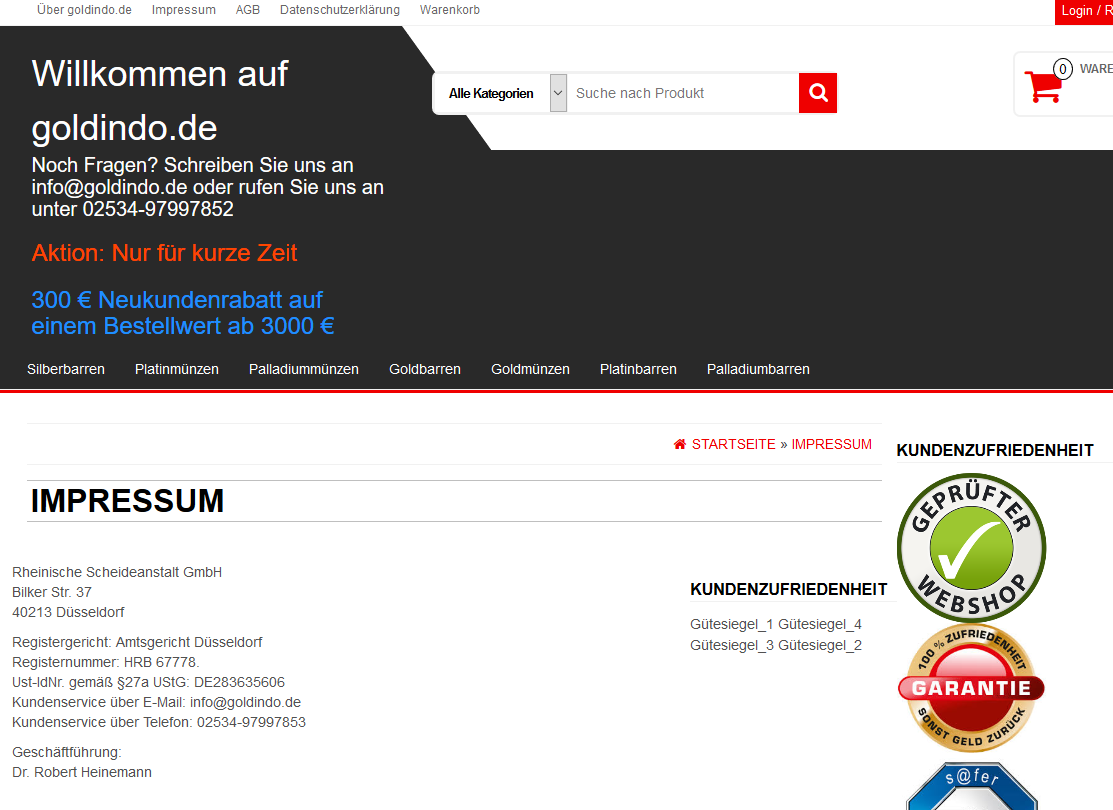Click the '40213 Düsseldorf' line
Image resolution: width=1113 pixels, height=810 pixels.
(x=68, y=612)
